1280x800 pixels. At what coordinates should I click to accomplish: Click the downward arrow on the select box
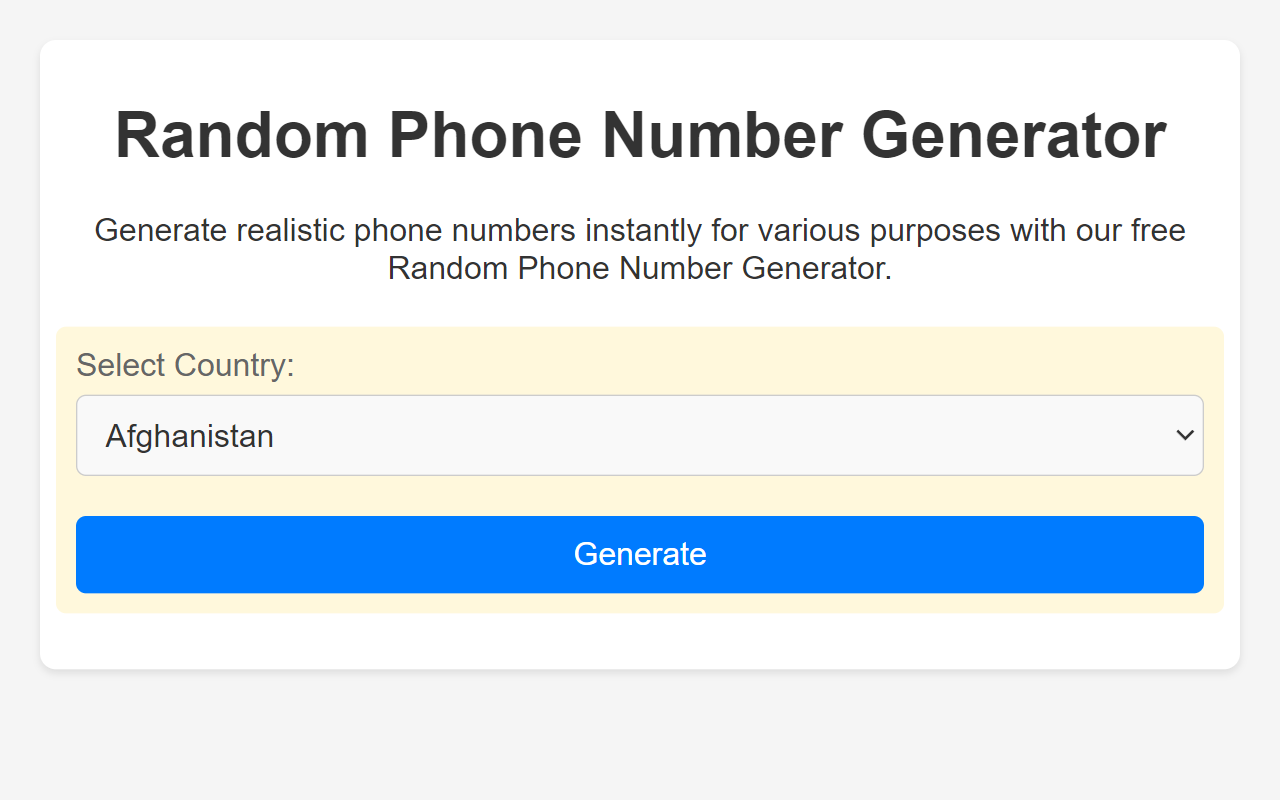[1184, 435]
